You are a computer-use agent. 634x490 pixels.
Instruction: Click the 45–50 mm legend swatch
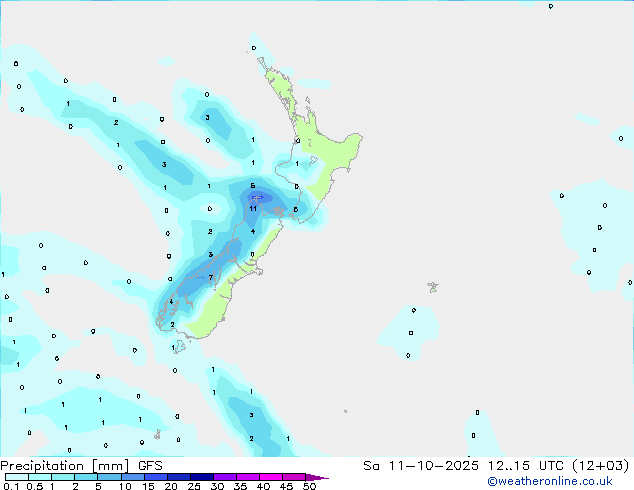pyautogui.click(x=294, y=477)
